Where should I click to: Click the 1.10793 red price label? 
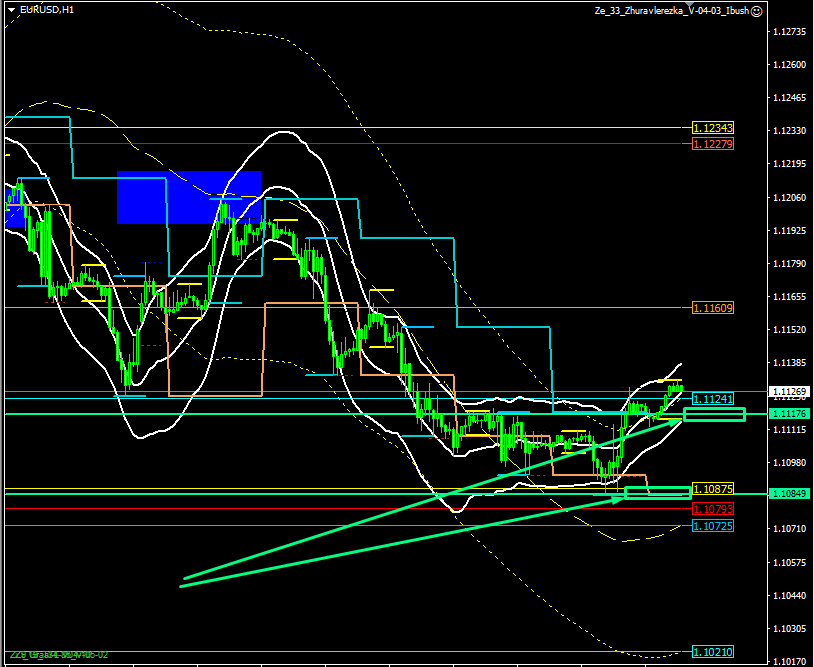coord(712,508)
